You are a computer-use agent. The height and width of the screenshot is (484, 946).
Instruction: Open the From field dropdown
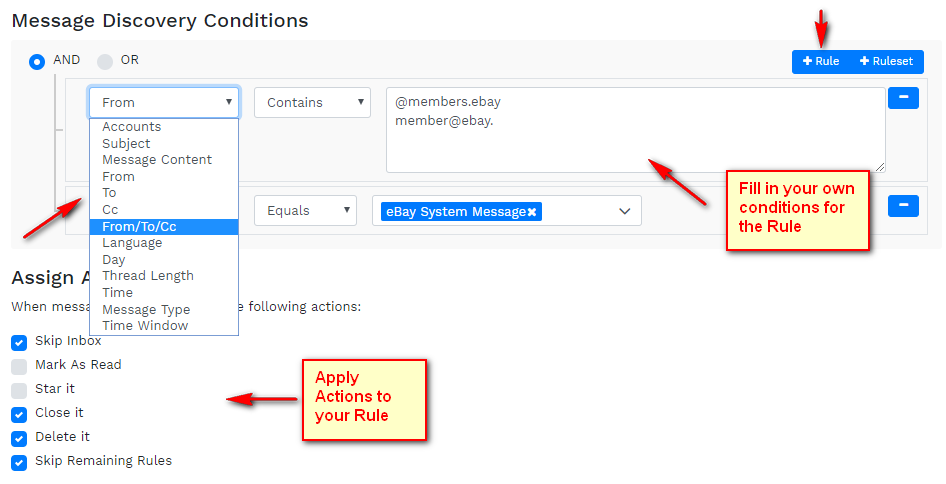(x=164, y=102)
